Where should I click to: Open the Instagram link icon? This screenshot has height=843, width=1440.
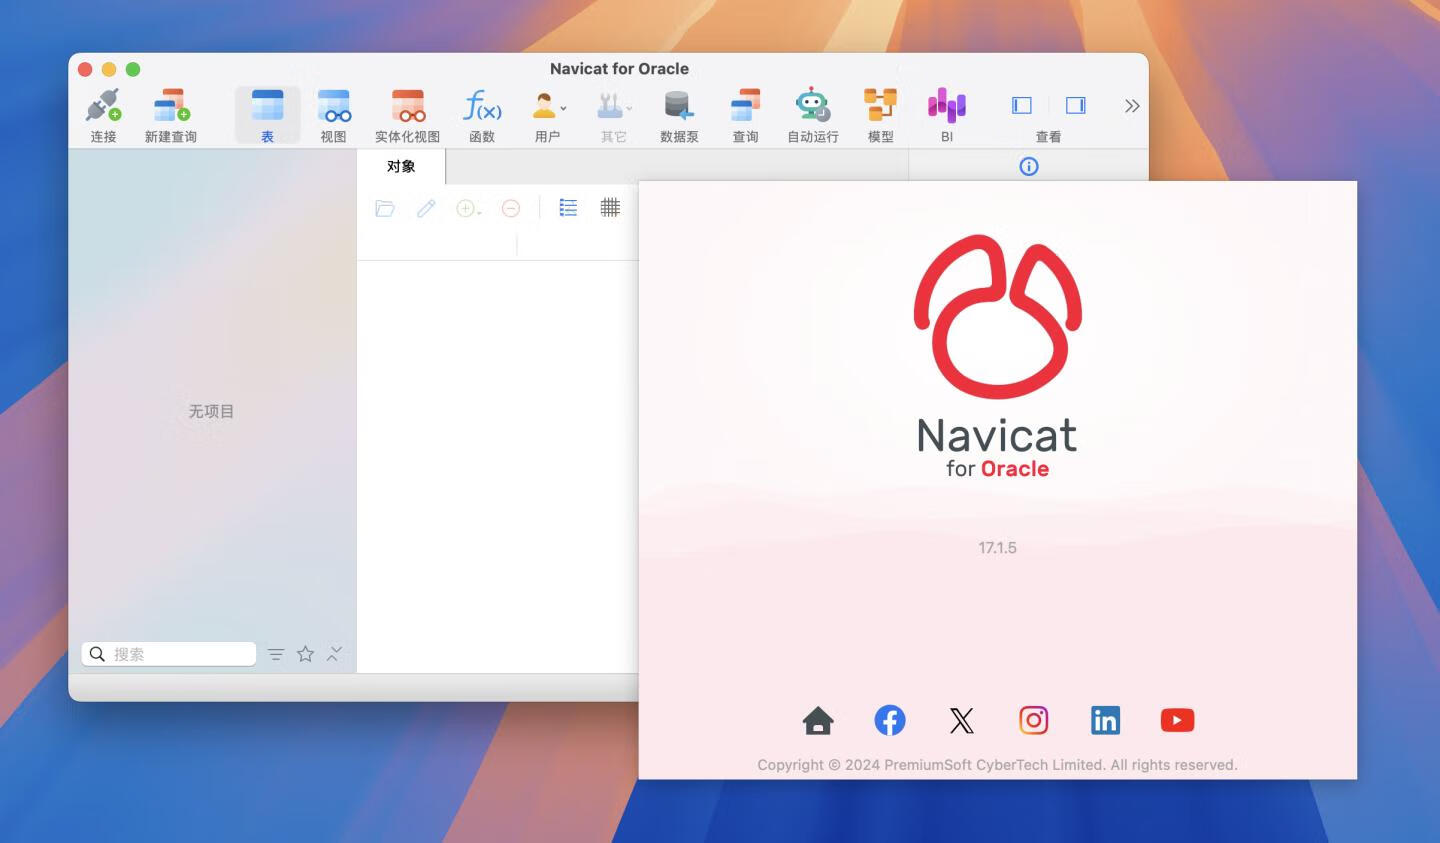click(x=1033, y=720)
